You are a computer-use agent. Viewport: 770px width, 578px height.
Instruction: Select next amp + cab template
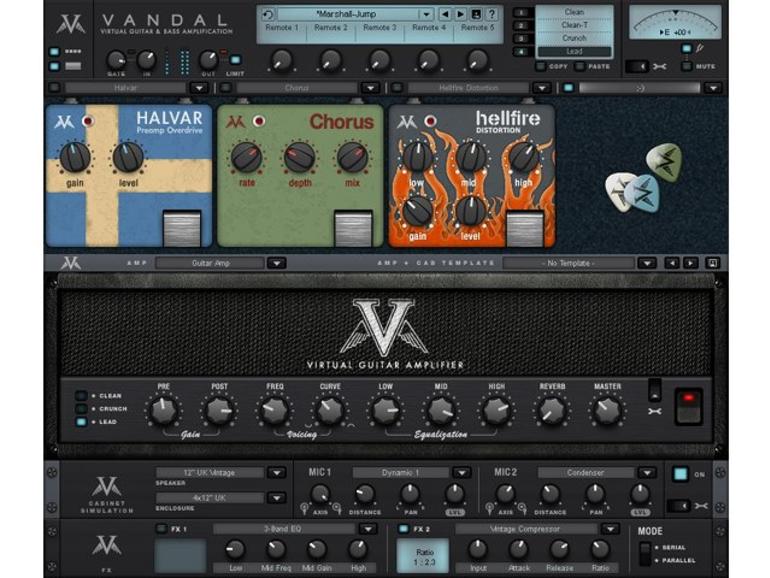pyautogui.click(x=690, y=263)
